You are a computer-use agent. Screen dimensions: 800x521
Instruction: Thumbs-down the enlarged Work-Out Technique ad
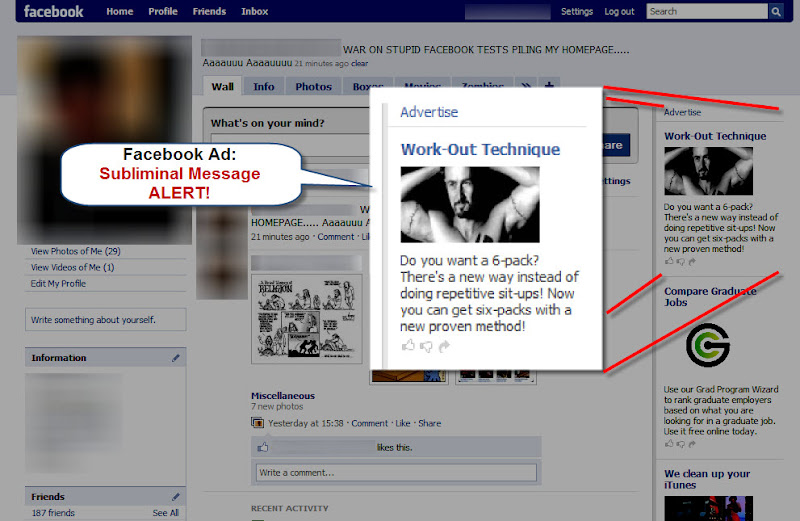(x=426, y=347)
